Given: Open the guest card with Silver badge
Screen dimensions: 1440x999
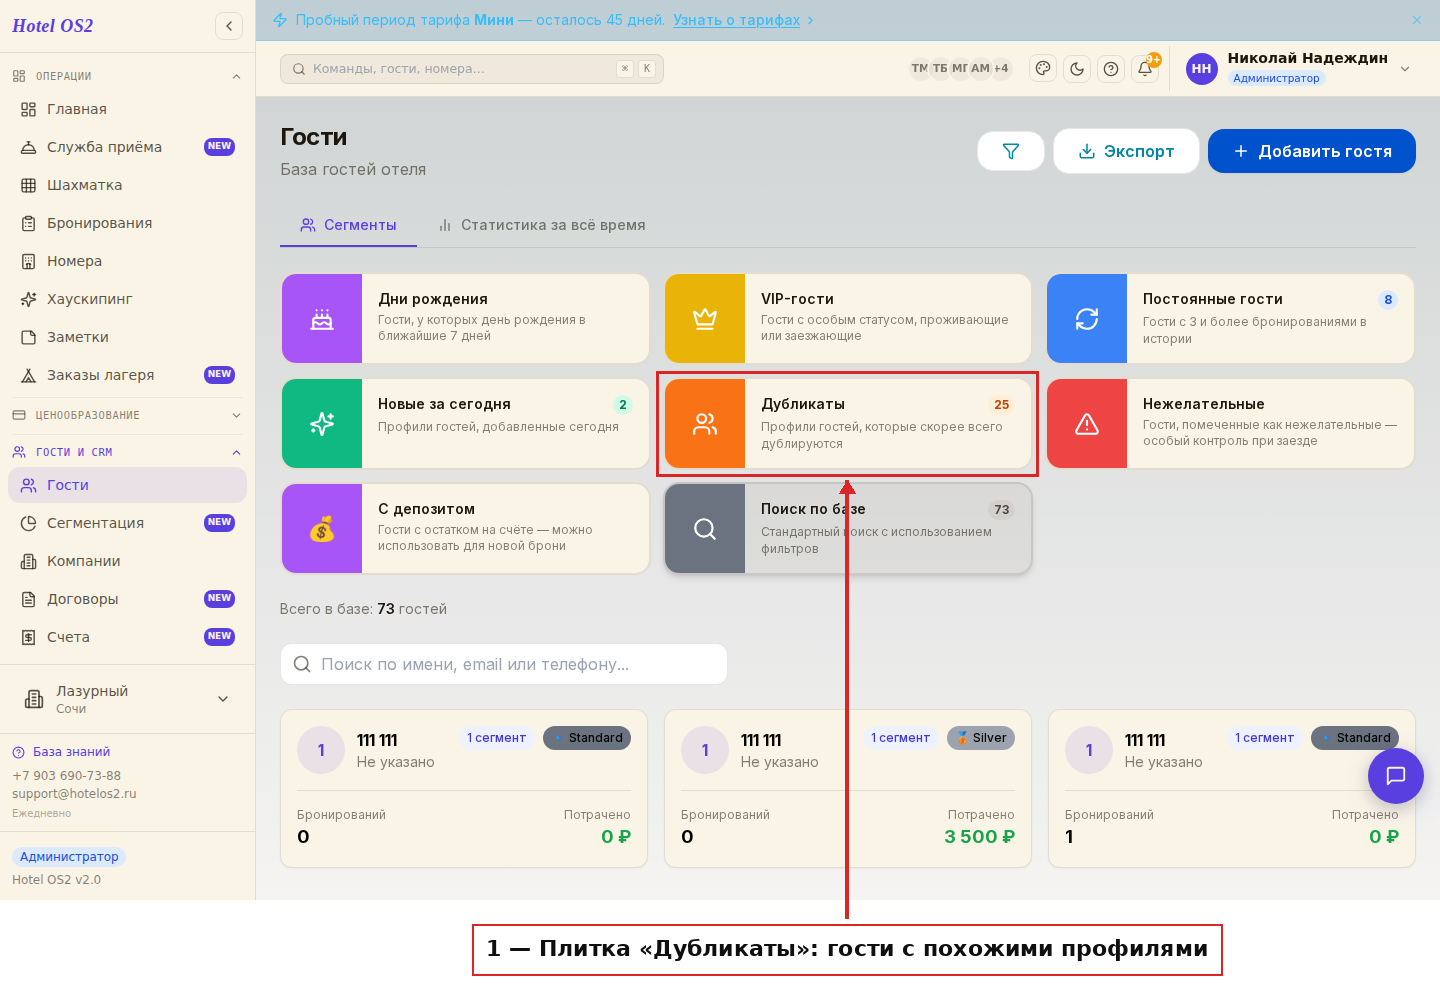Looking at the screenshot, I should tap(848, 789).
